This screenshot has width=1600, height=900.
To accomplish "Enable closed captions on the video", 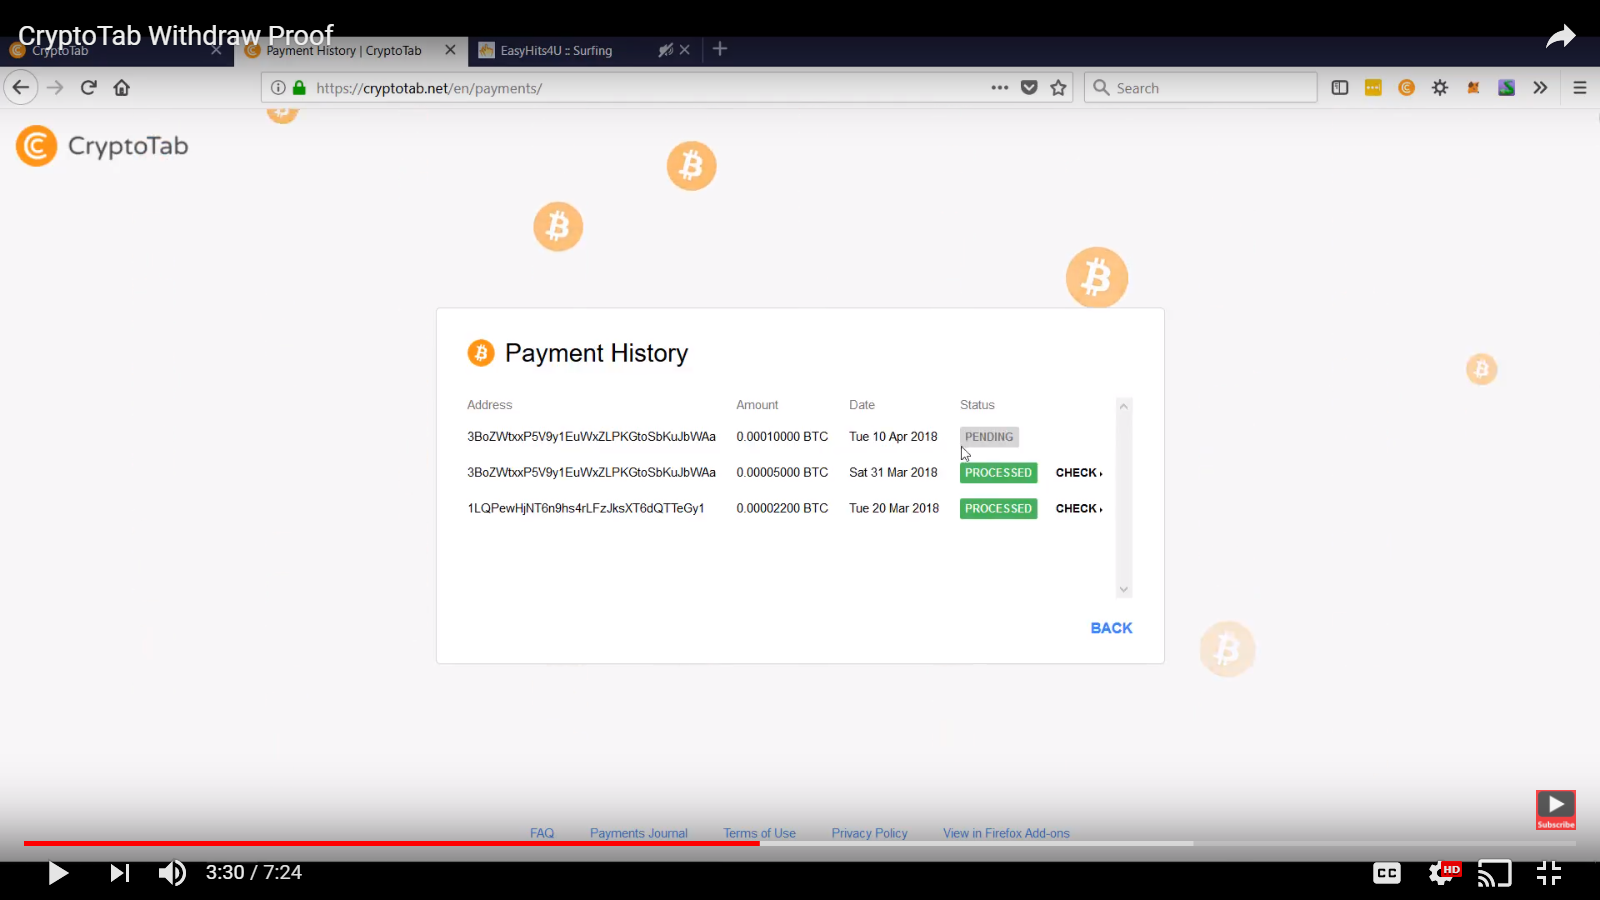I will point(1386,872).
